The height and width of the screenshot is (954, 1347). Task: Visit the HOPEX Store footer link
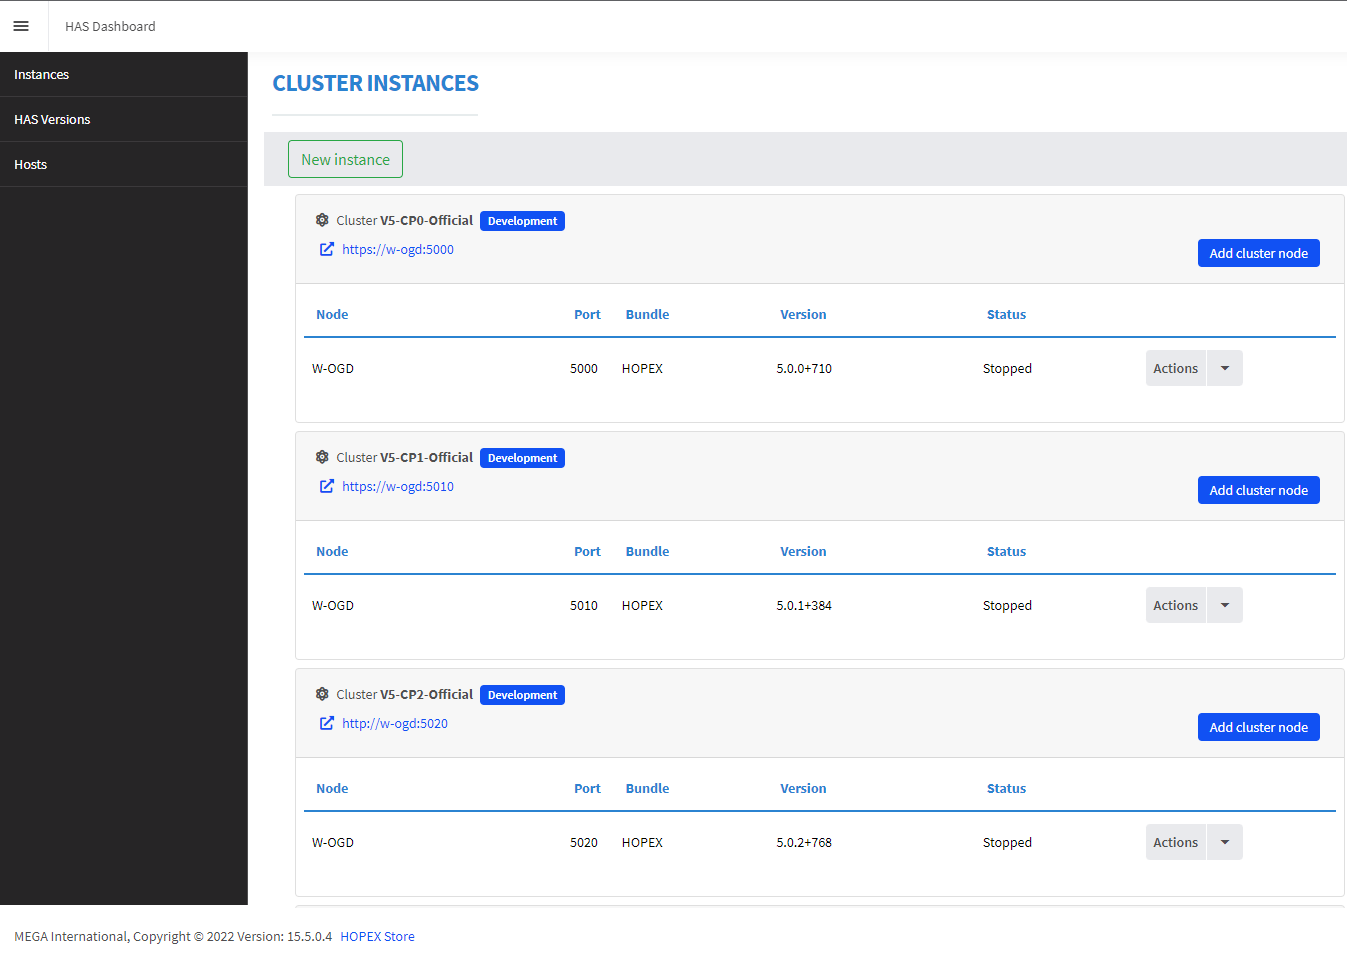coord(377,937)
